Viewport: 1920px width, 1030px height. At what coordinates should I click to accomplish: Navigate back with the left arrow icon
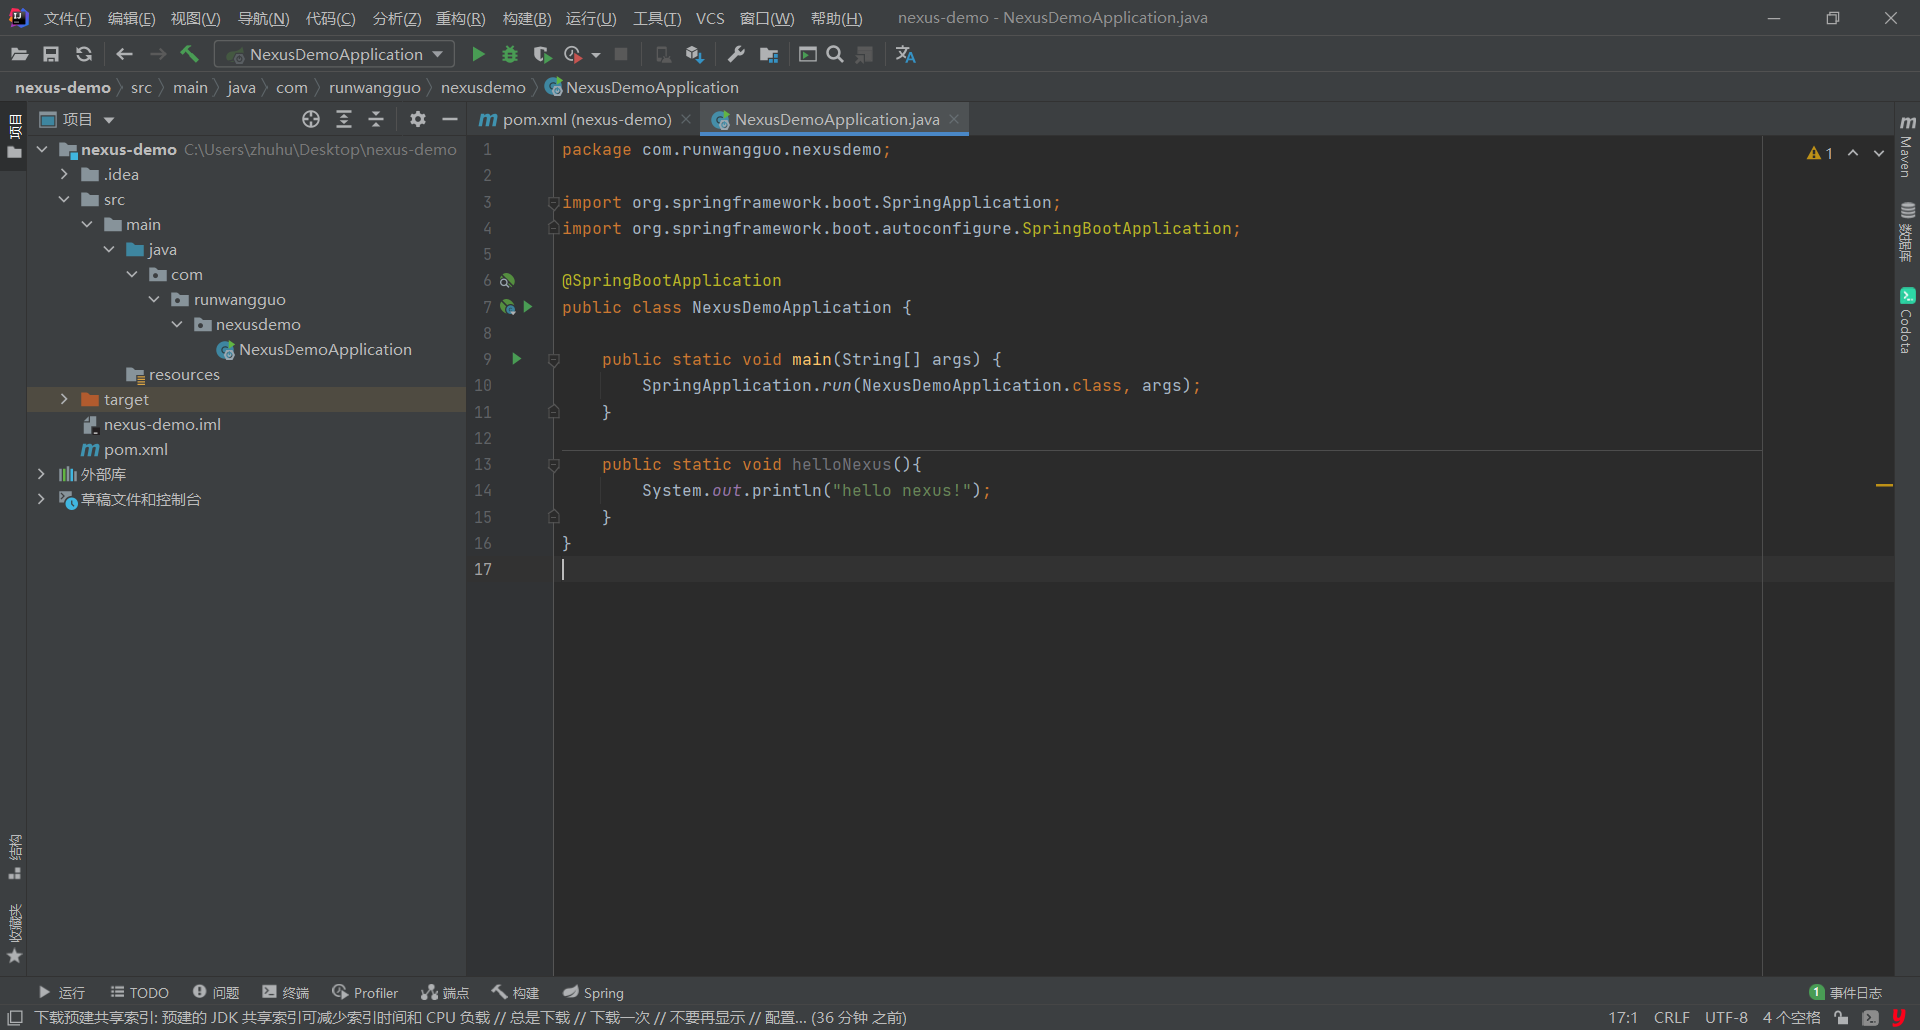tap(124, 54)
